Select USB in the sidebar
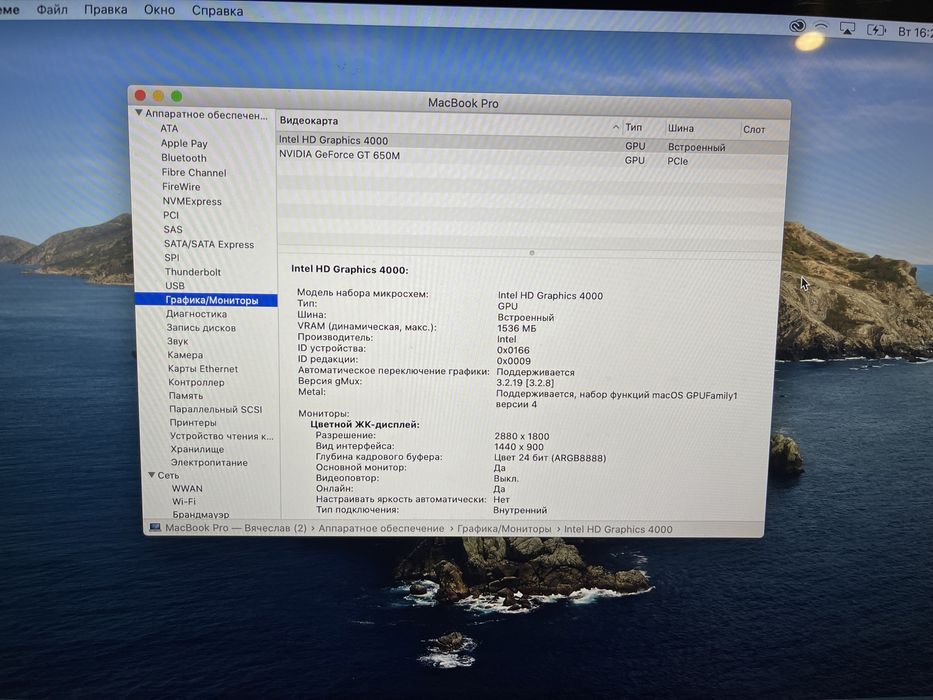 [175, 285]
